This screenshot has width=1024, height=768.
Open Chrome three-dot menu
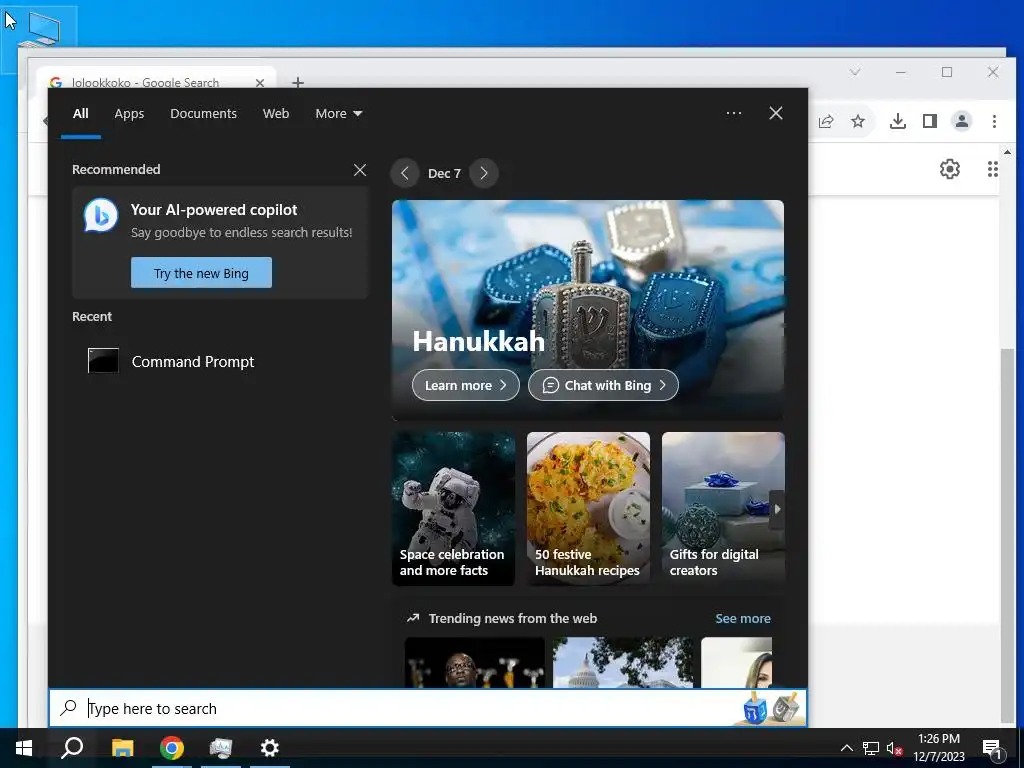(994, 121)
